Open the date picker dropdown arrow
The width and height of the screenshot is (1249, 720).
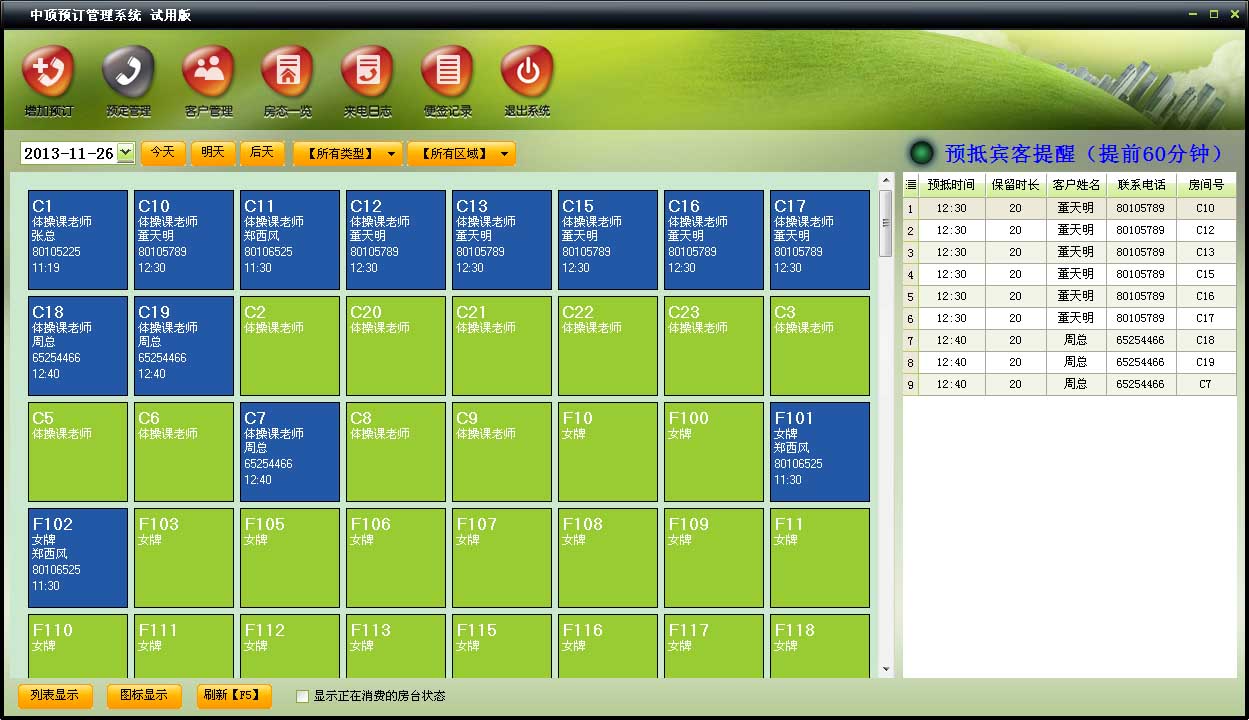pos(125,153)
